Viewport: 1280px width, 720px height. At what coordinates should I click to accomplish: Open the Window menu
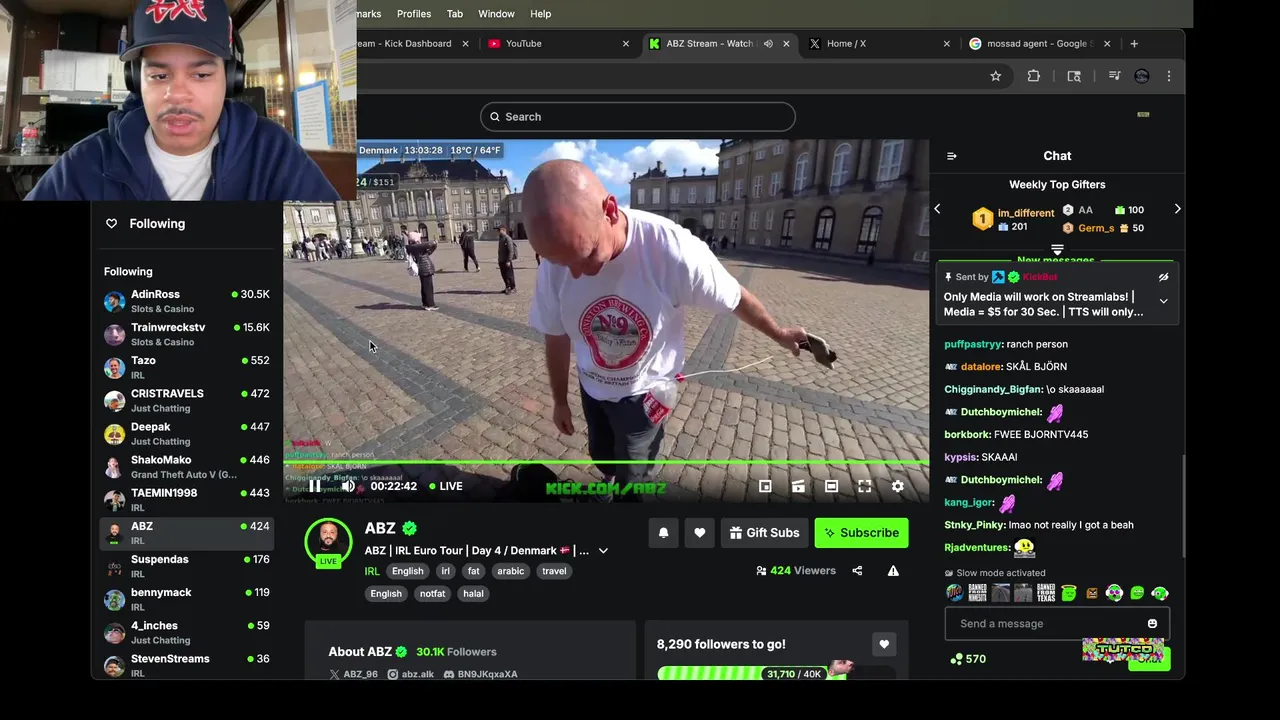coord(496,14)
